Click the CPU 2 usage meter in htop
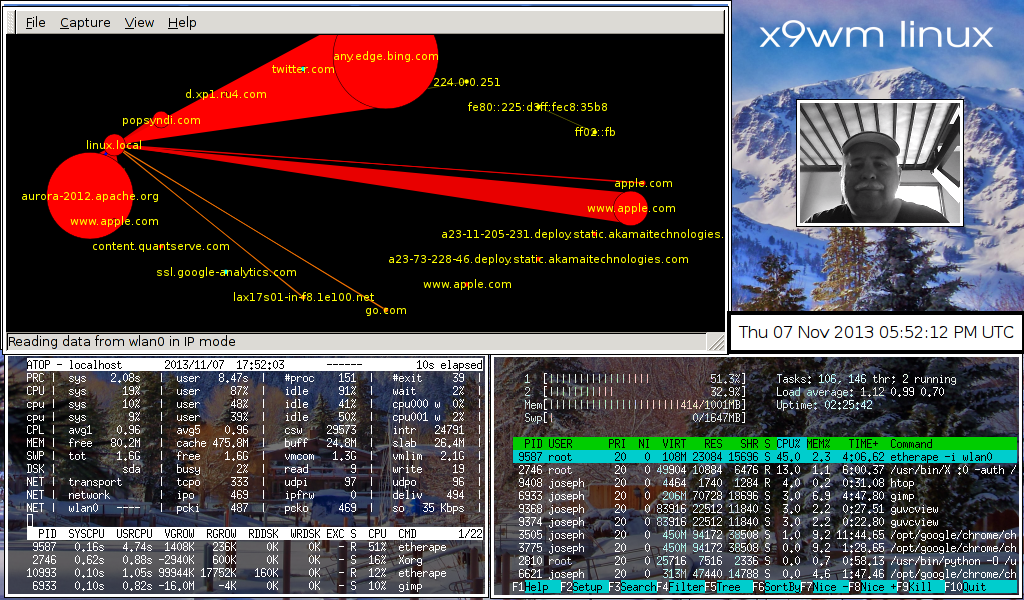Image resolution: width=1024 pixels, height=600 pixels. (x=635, y=392)
